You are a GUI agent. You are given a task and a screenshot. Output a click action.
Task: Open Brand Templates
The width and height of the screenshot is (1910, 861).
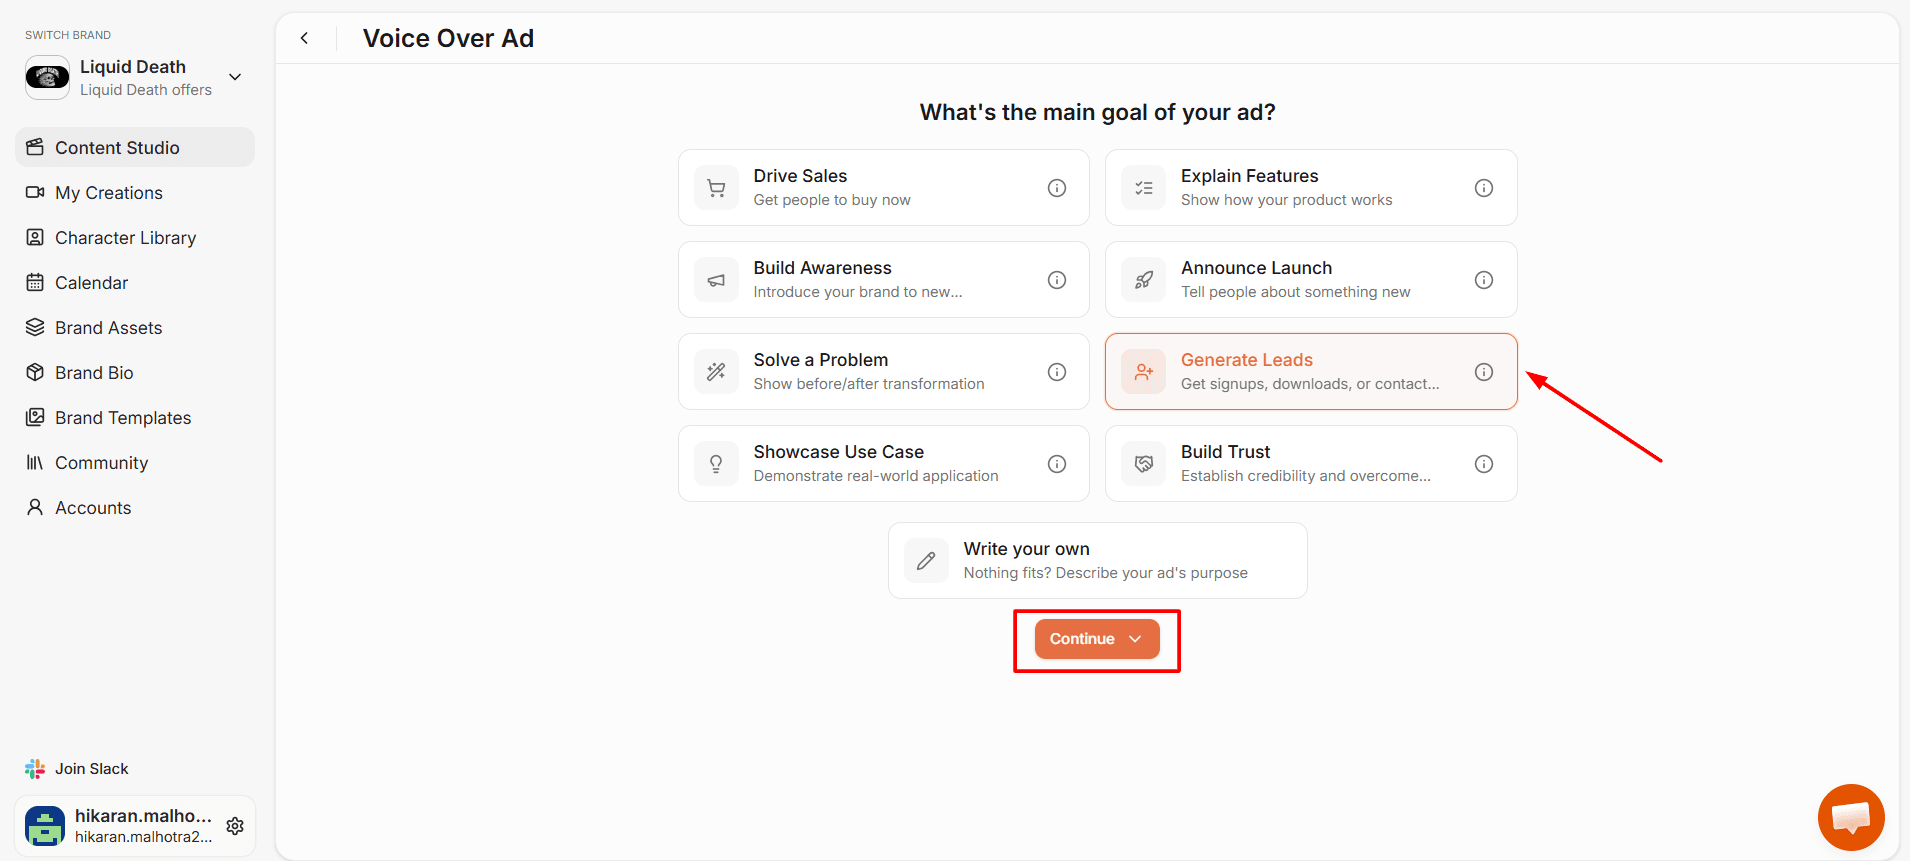click(135, 417)
